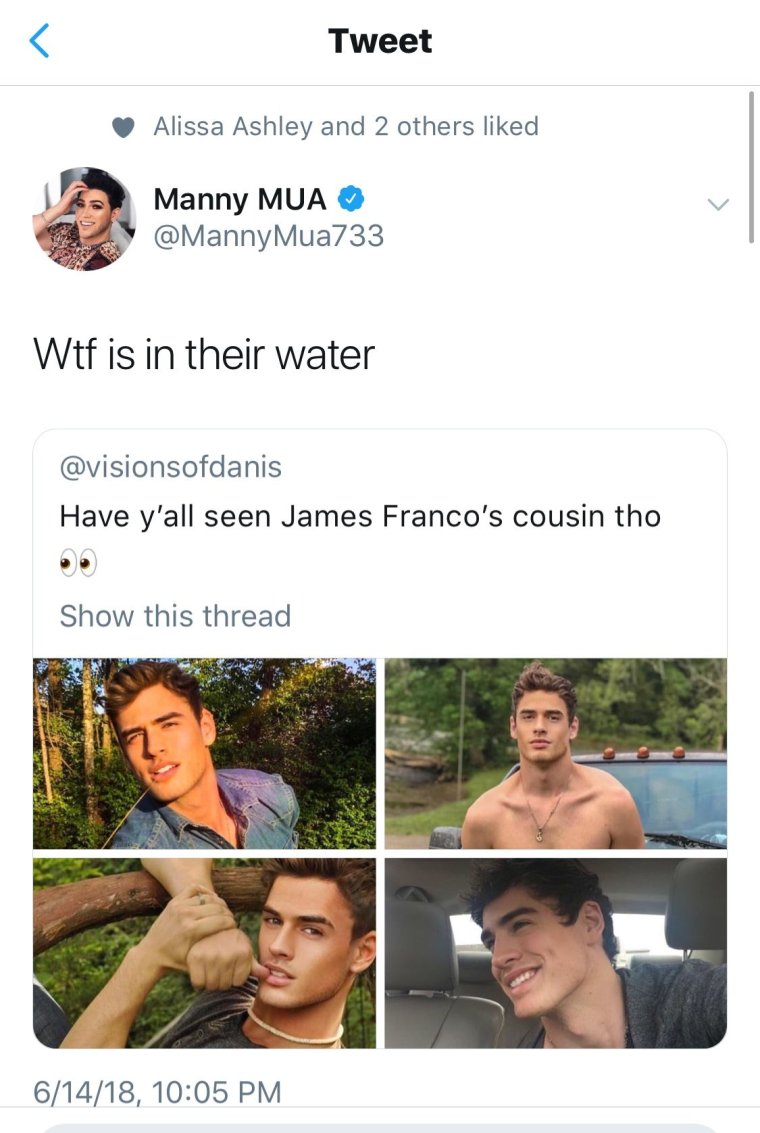Open the @visionsofdanis quoted handle
Screen dimensions: 760x1133
(171, 466)
